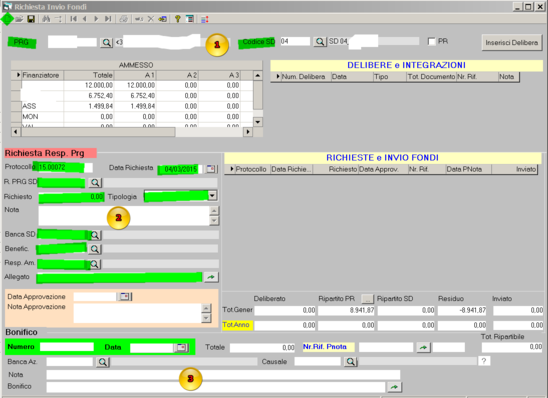
Task: Click into the Nota text area under Richiesto
Action: click(124, 216)
